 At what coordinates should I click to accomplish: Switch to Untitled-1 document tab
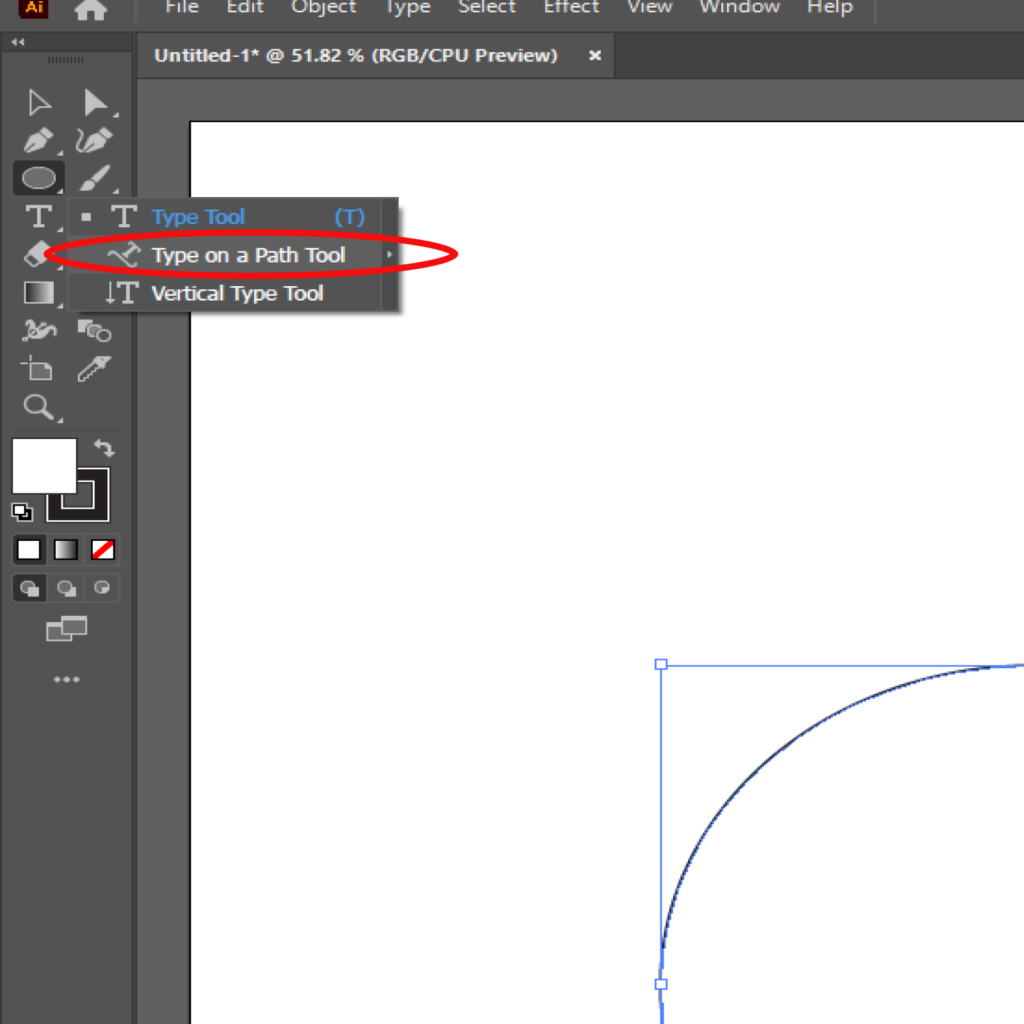pyautogui.click(x=356, y=56)
